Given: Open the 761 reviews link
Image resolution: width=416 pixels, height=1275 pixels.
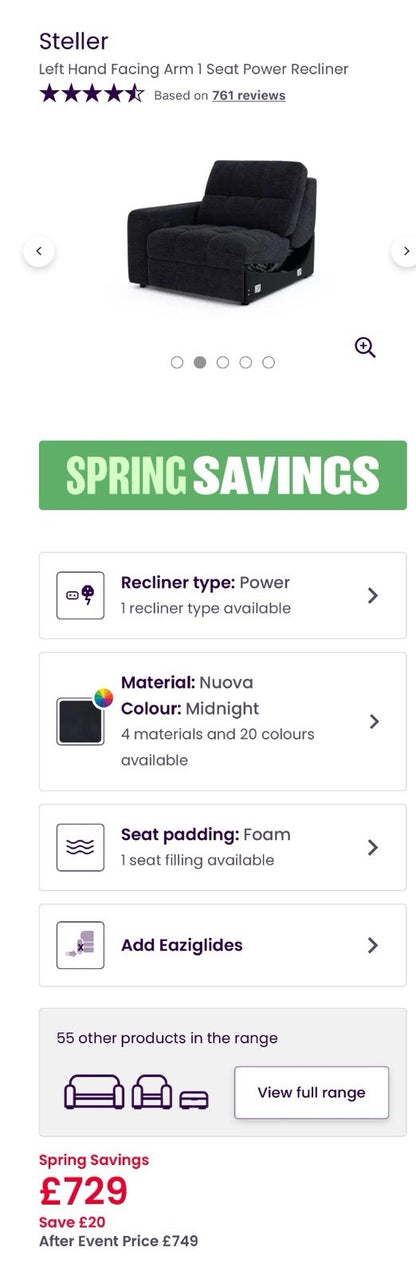Looking at the screenshot, I should pyautogui.click(x=248, y=95).
